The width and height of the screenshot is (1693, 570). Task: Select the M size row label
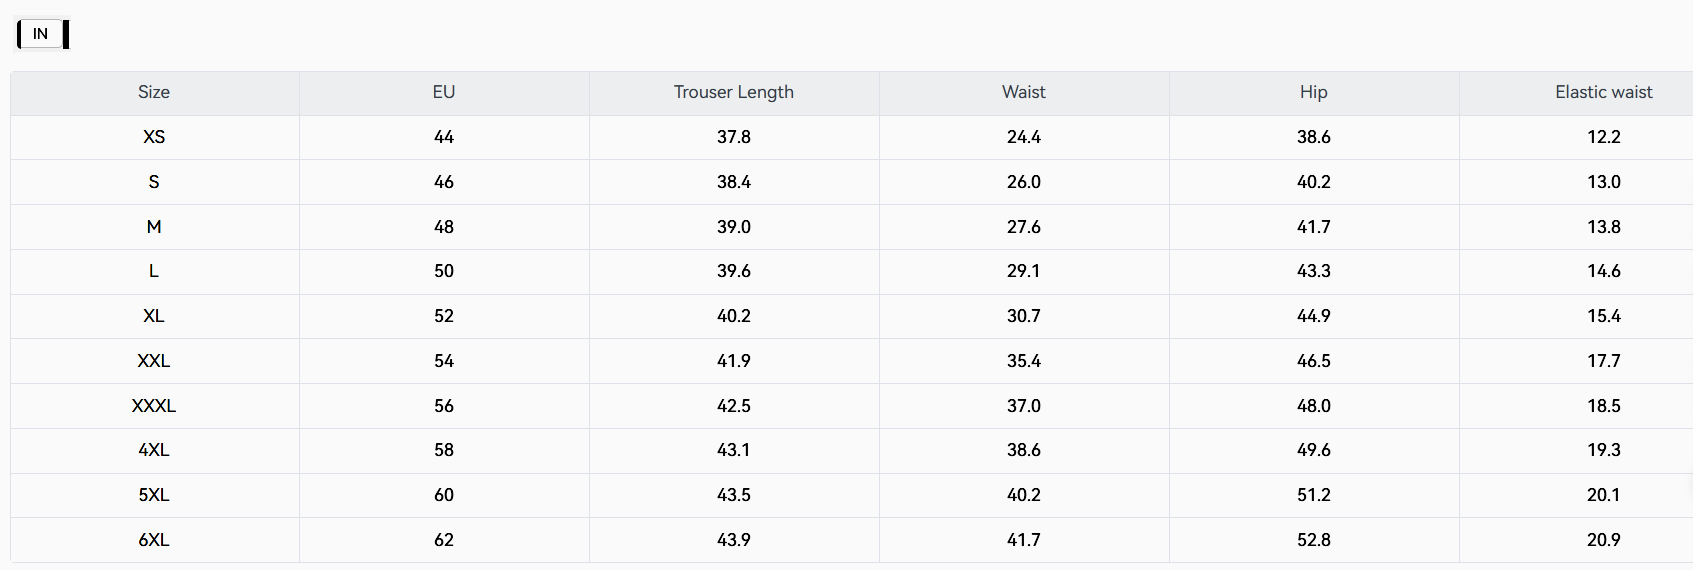pyautogui.click(x=154, y=227)
